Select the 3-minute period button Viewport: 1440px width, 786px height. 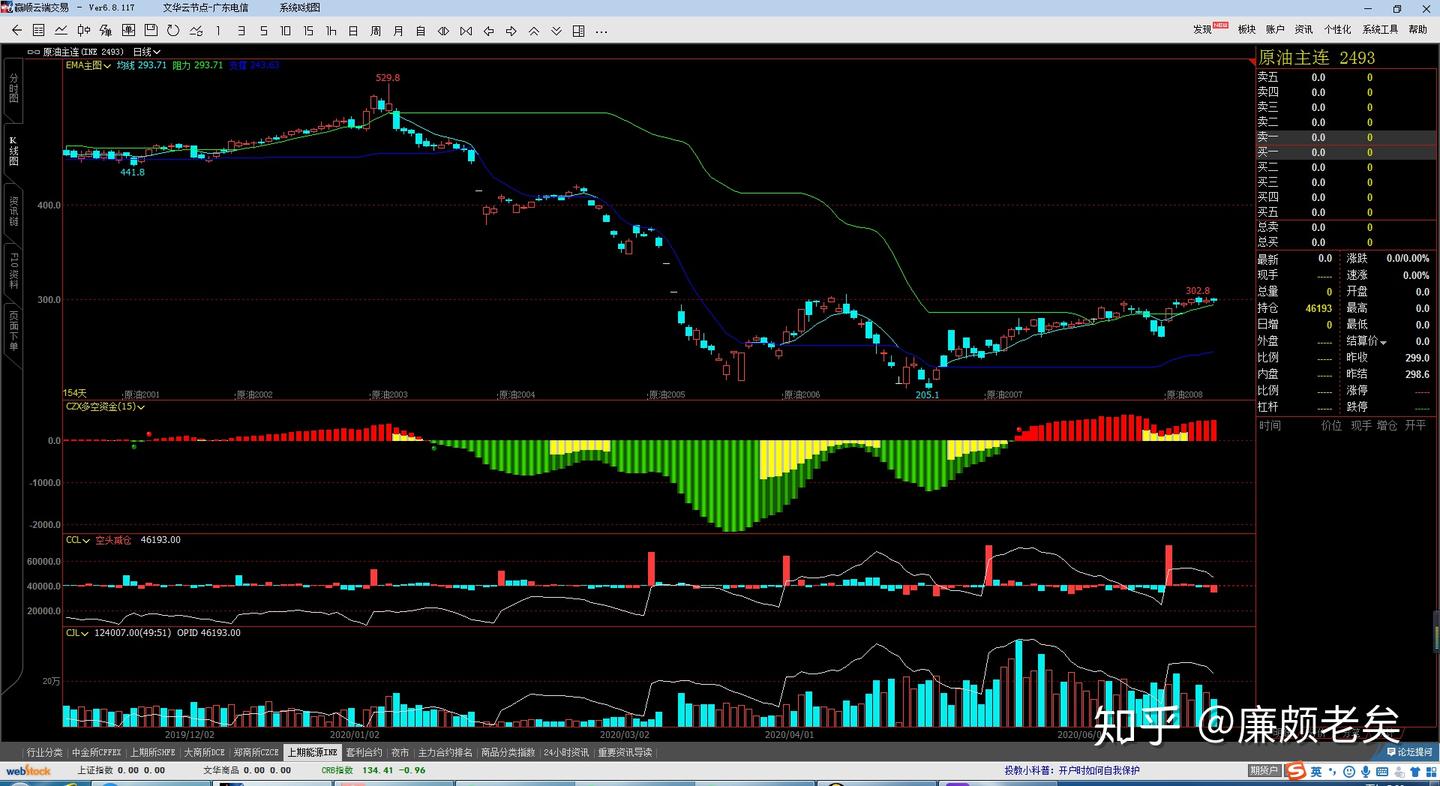tap(241, 31)
